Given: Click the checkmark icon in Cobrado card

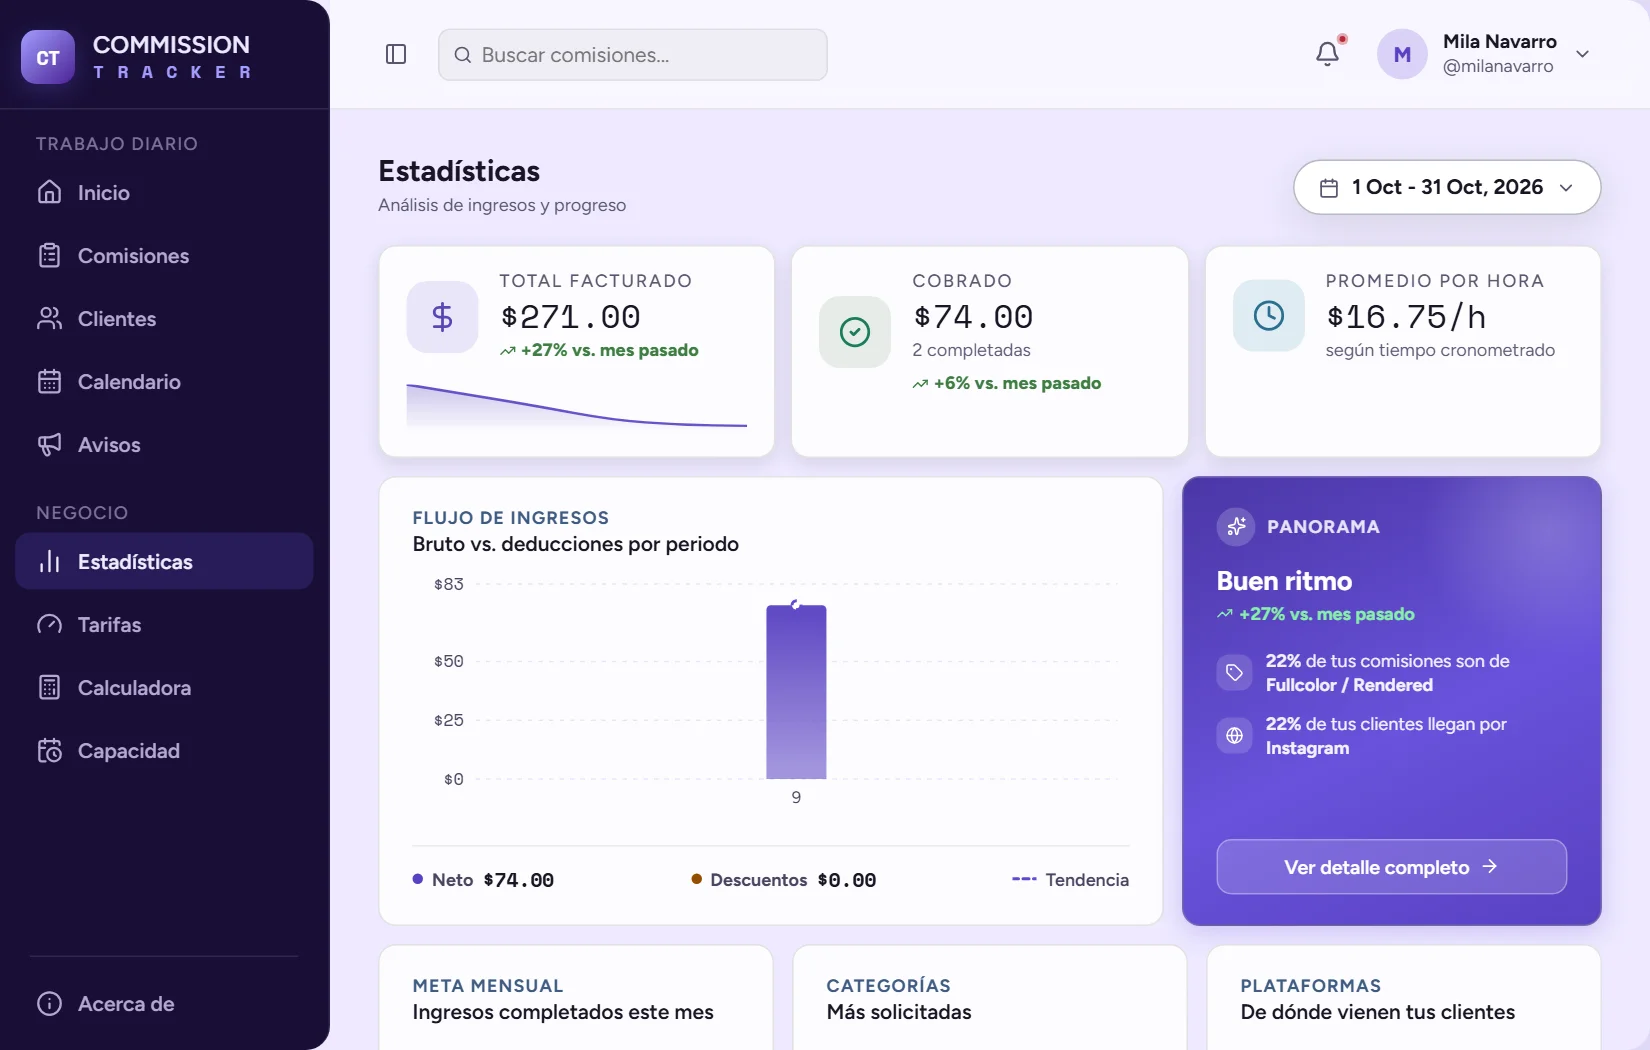Looking at the screenshot, I should pyautogui.click(x=855, y=332).
